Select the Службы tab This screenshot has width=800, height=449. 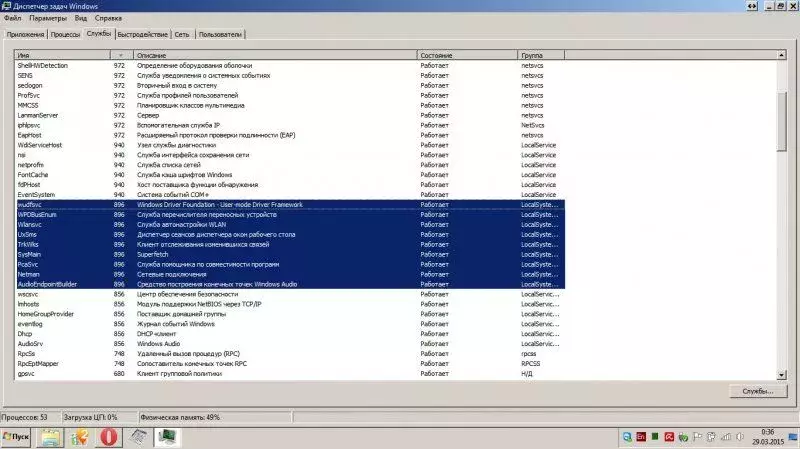click(x=98, y=33)
